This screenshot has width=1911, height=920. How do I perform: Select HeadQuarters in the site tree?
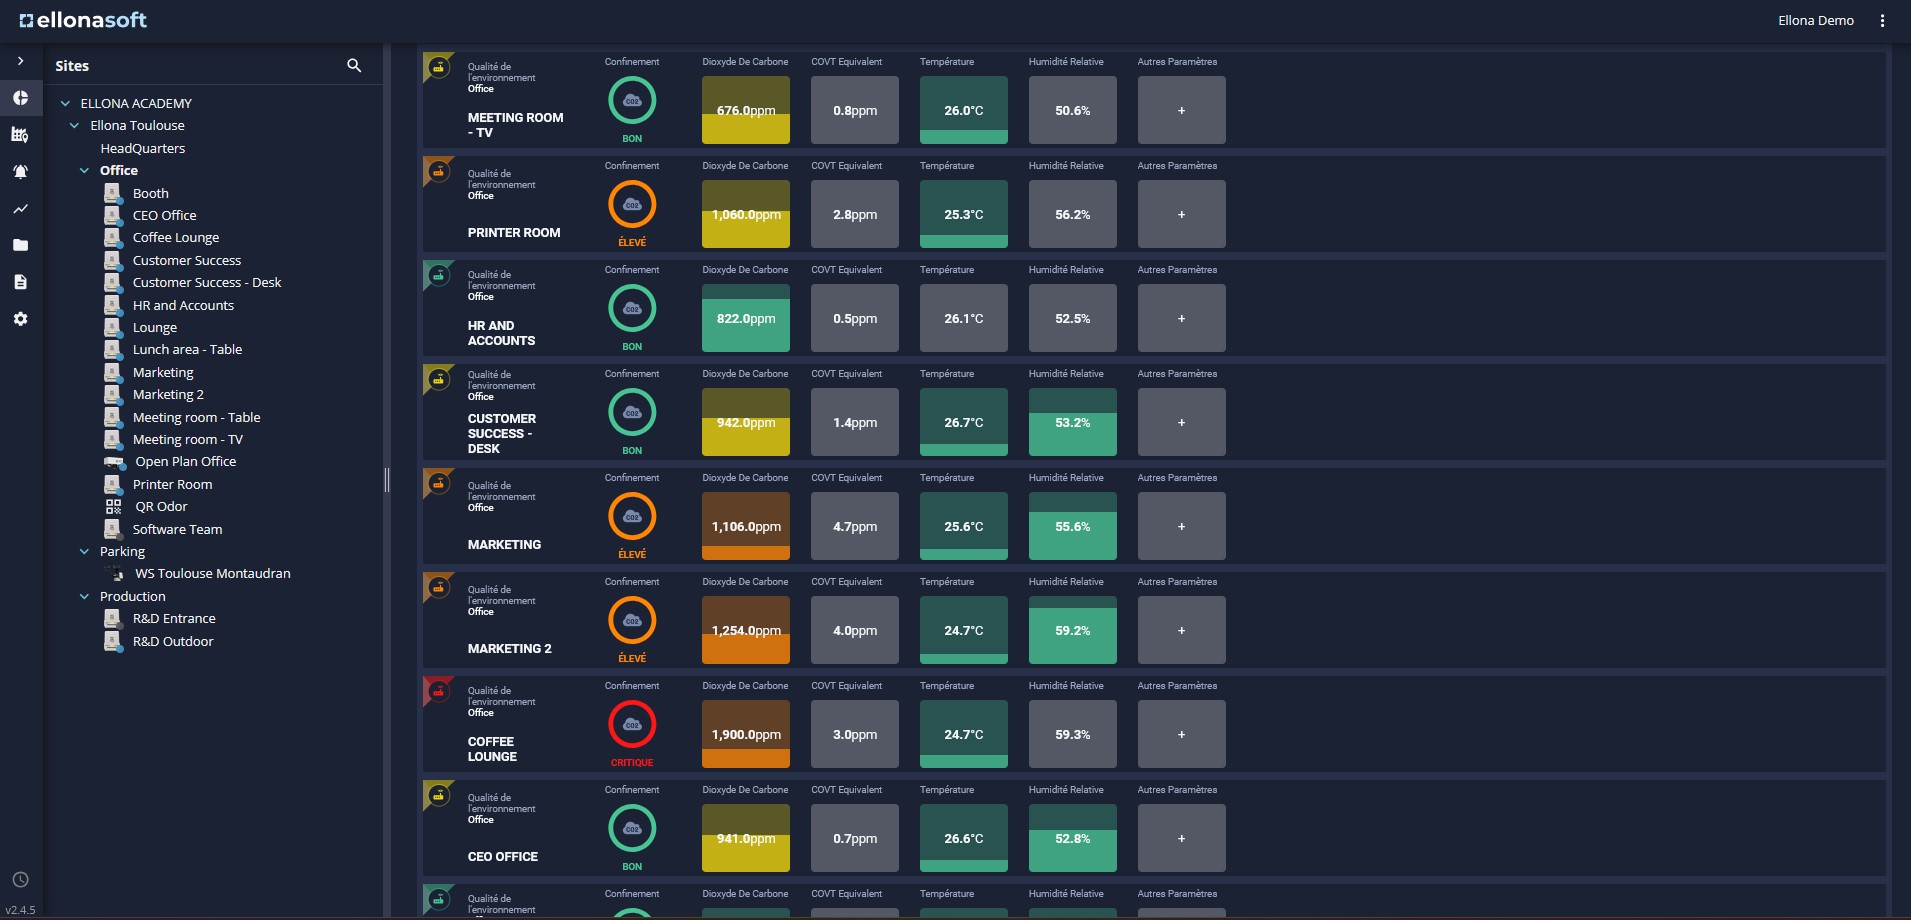click(142, 148)
